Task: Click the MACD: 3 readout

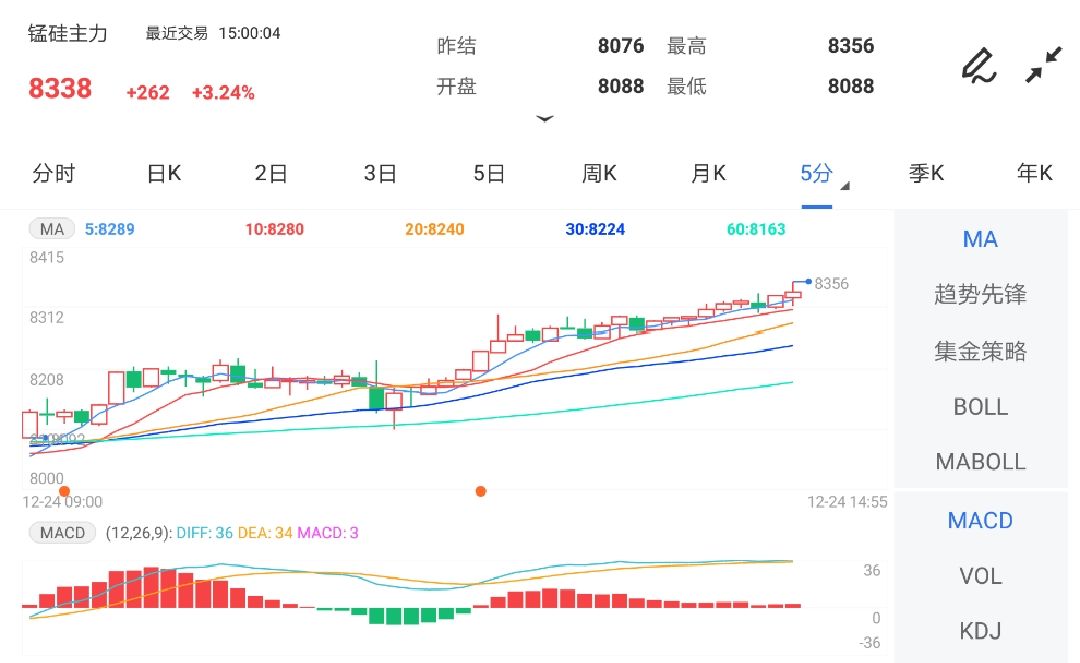Action: tap(328, 533)
